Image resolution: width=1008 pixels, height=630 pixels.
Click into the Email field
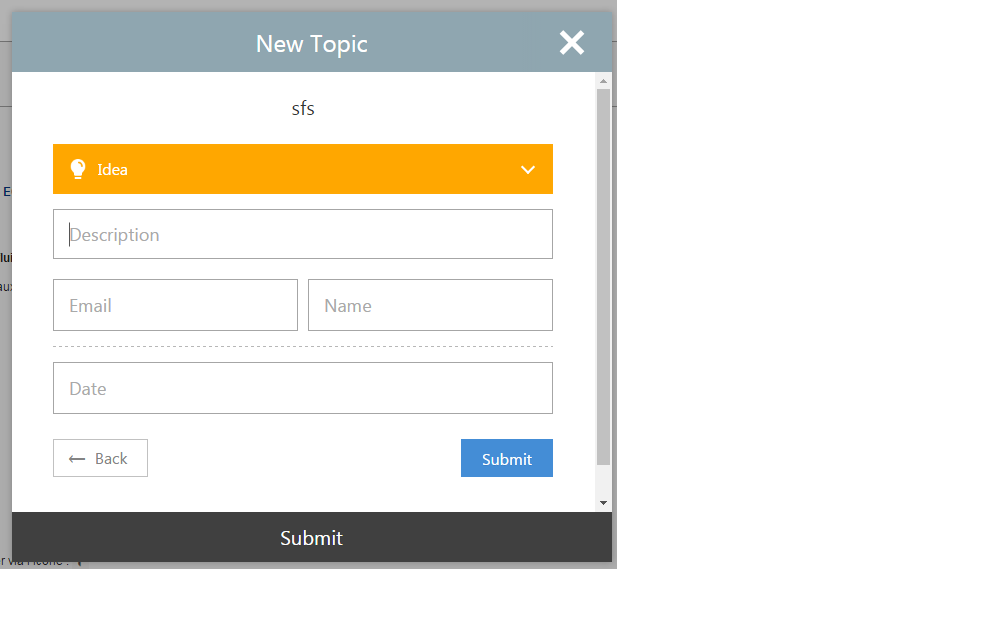tap(175, 305)
